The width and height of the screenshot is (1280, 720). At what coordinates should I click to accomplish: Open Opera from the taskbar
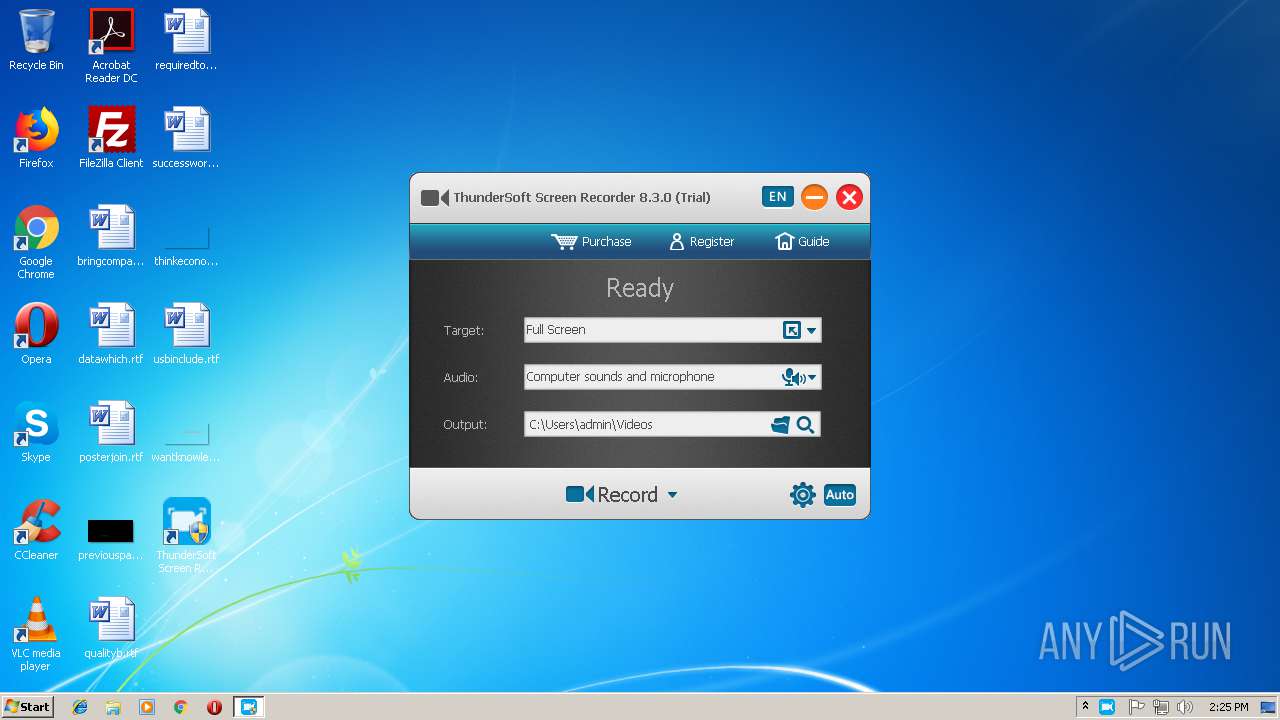(x=214, y=707)
